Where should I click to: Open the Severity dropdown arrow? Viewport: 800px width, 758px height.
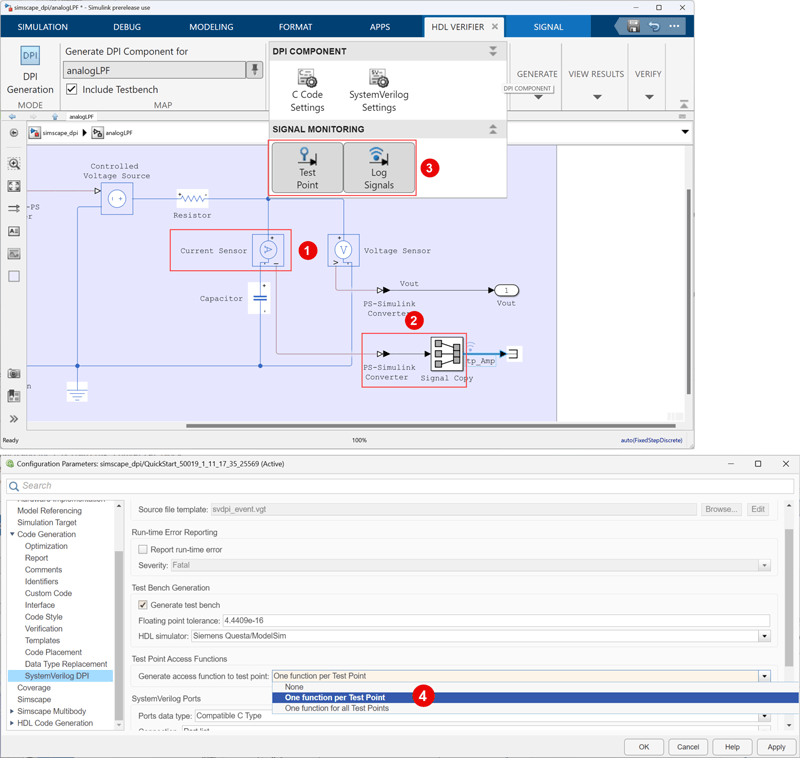tap(764, 565)
